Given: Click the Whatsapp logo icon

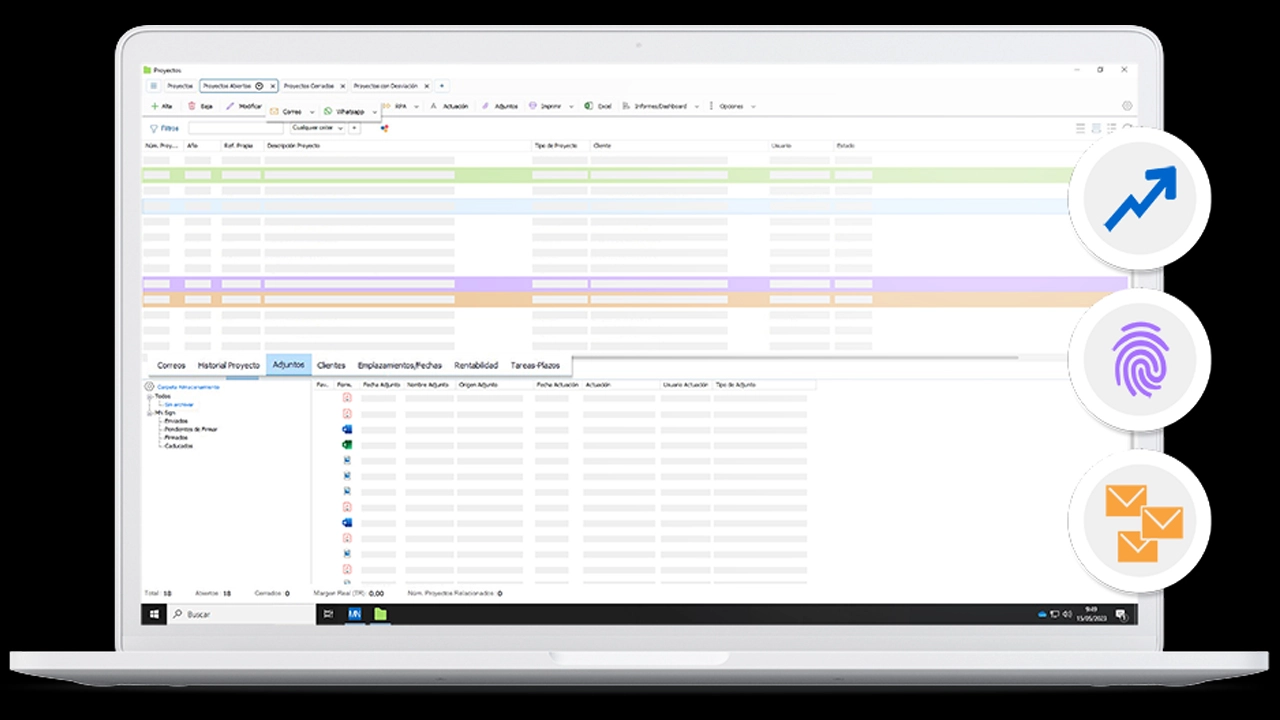Looking at the screenshot, I should pos(328,112).
